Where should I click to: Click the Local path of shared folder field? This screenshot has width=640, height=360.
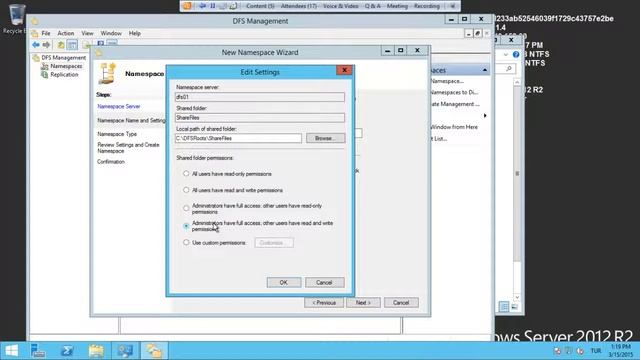238,138
